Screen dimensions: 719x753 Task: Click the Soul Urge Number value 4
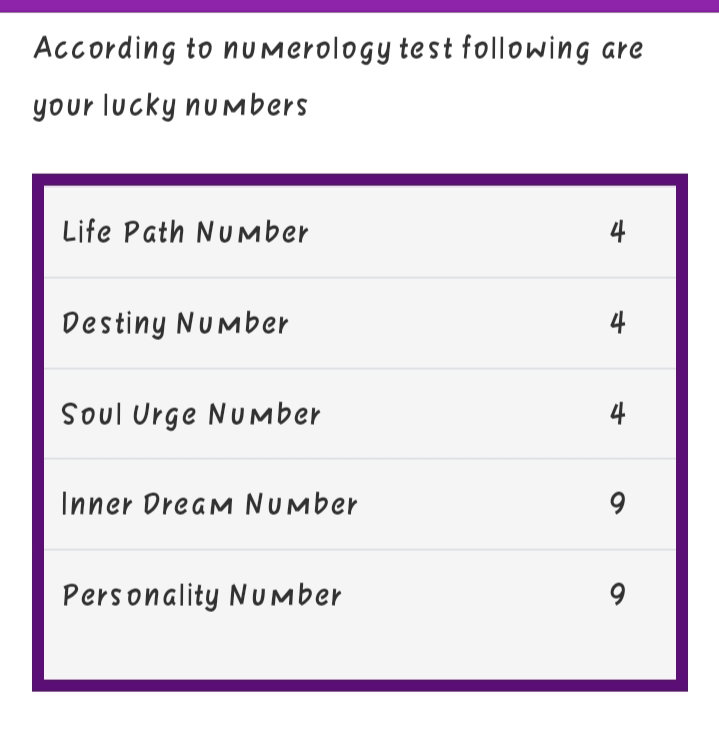click(x=618, y=413)
